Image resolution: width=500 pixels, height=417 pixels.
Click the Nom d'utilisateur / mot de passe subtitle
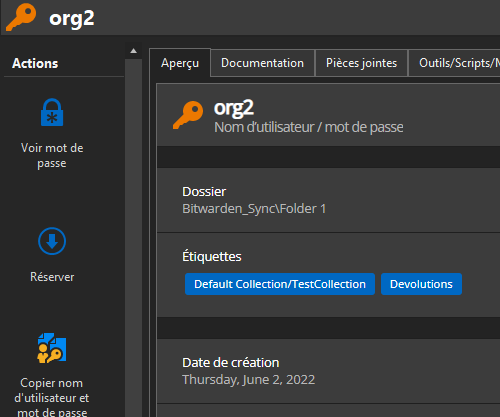coord(309,127)
